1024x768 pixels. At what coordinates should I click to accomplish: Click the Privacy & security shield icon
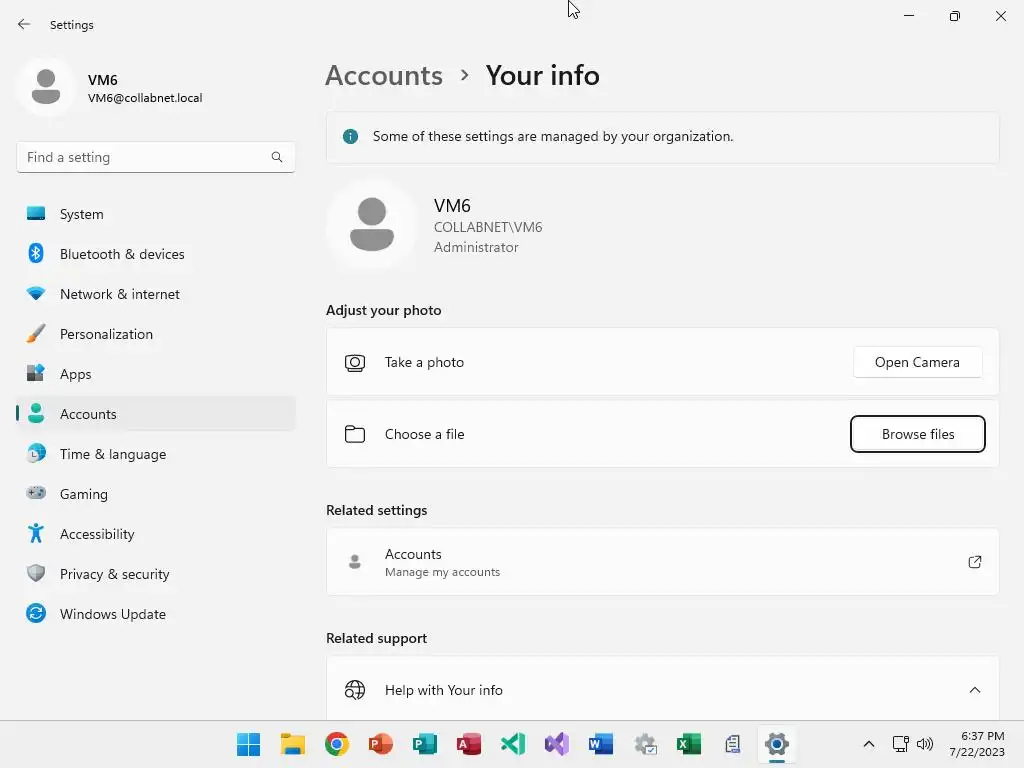click(36, 573)
